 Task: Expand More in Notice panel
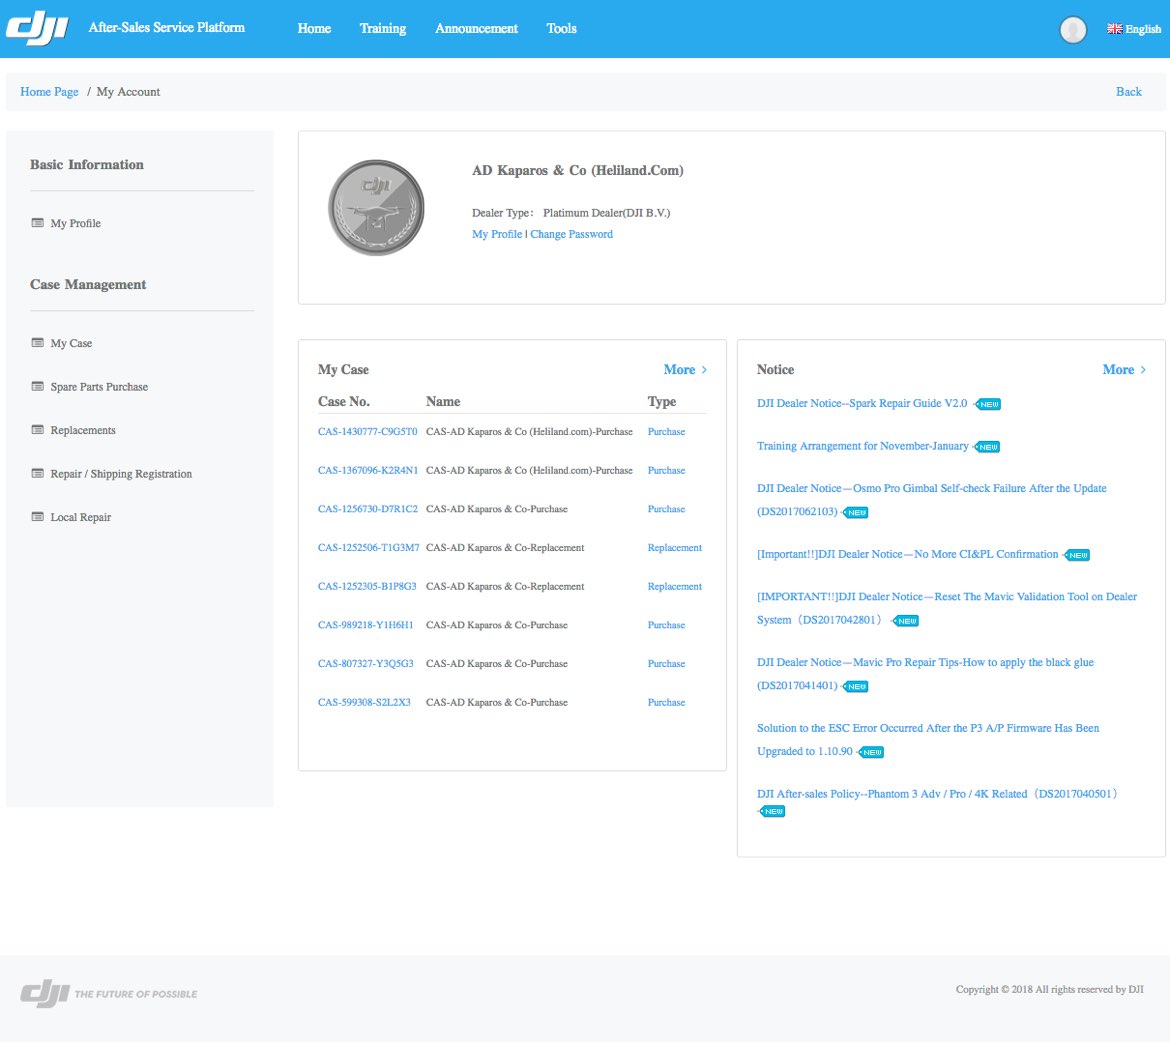coord(1124,370)
